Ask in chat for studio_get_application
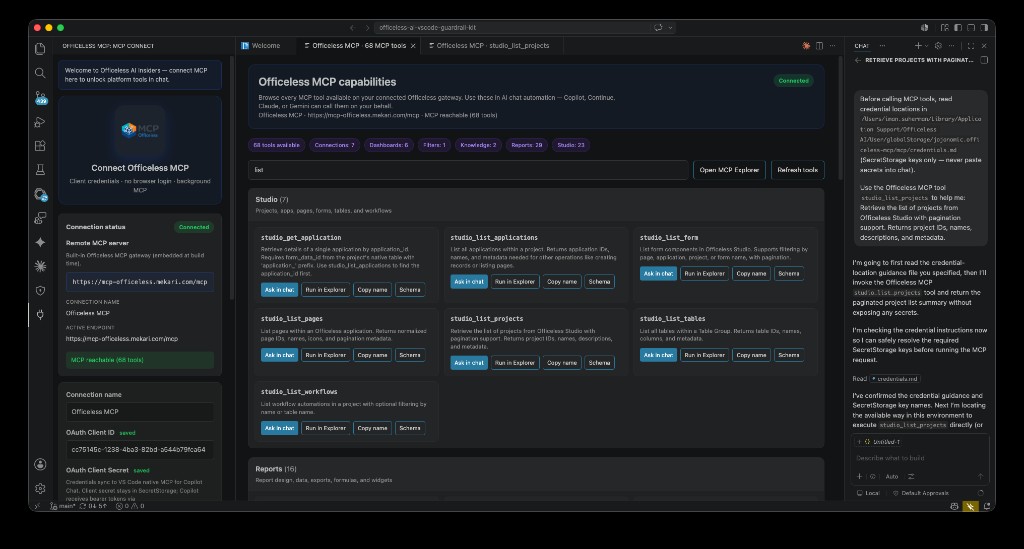 (279, 290)
